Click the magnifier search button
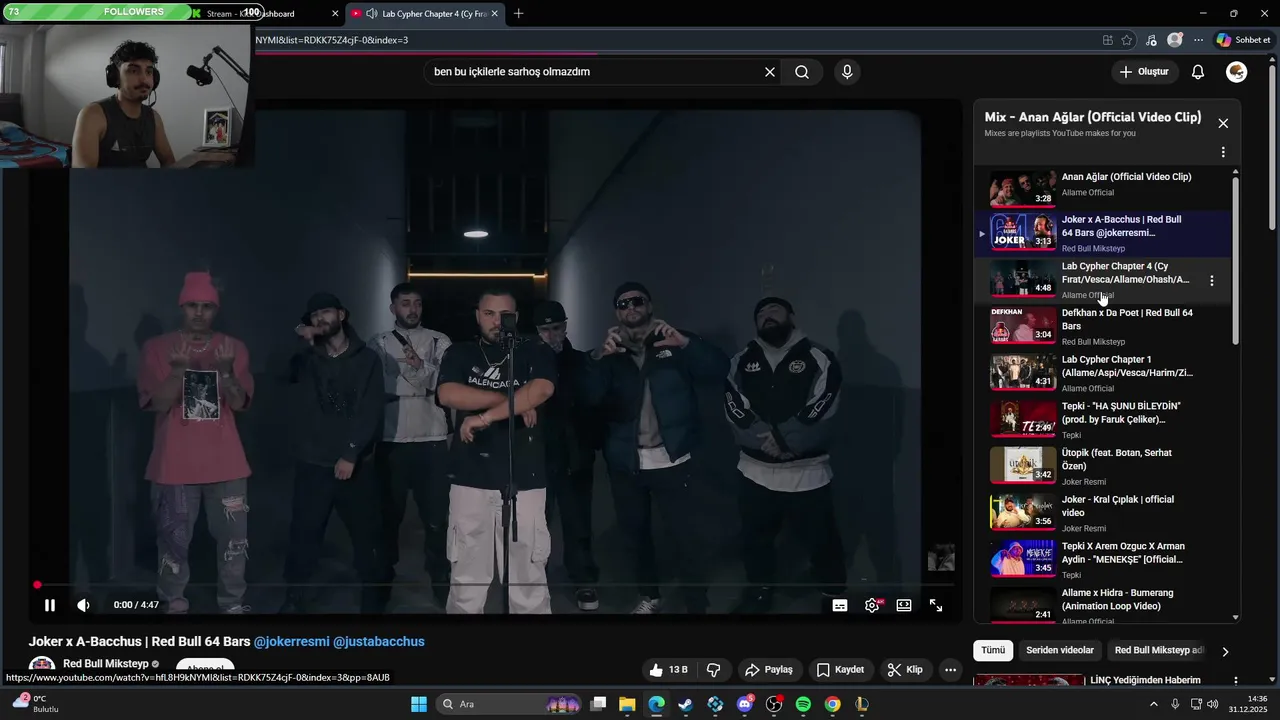Image resolution: width=1280 pixels, height=720 pixels. (x=802, y=72)
